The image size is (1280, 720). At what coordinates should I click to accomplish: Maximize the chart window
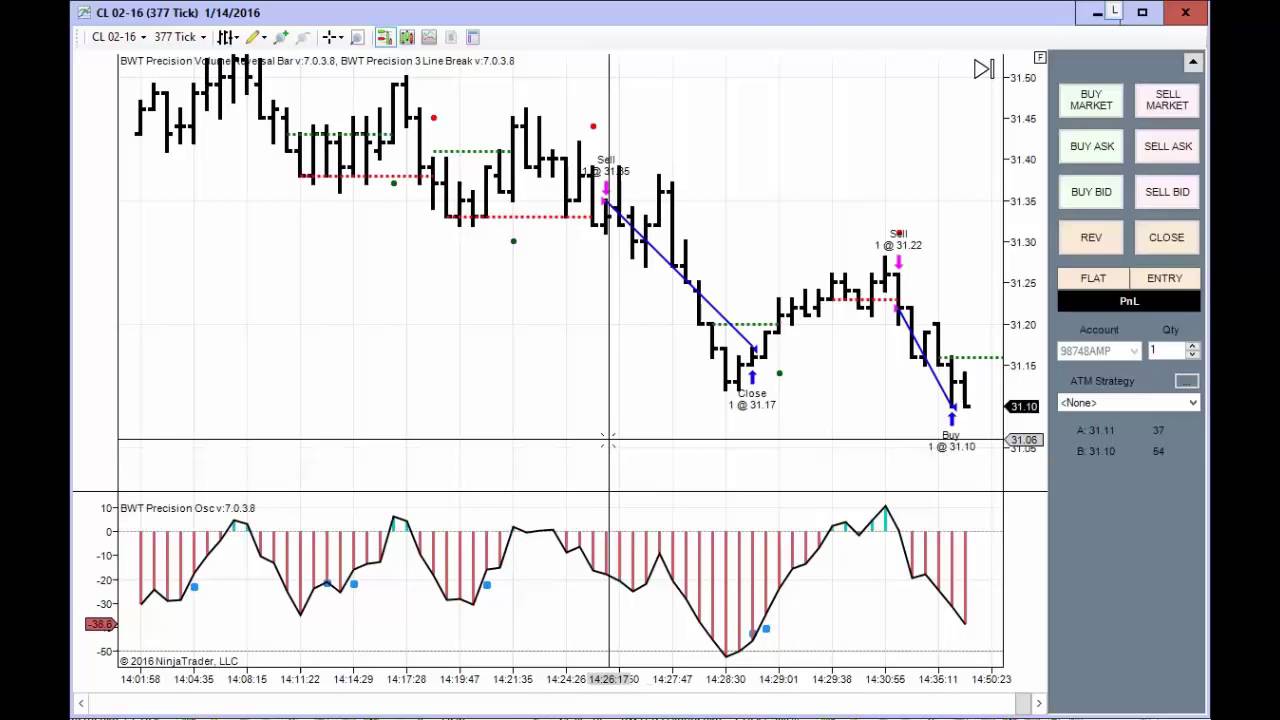coord(1142,13)
